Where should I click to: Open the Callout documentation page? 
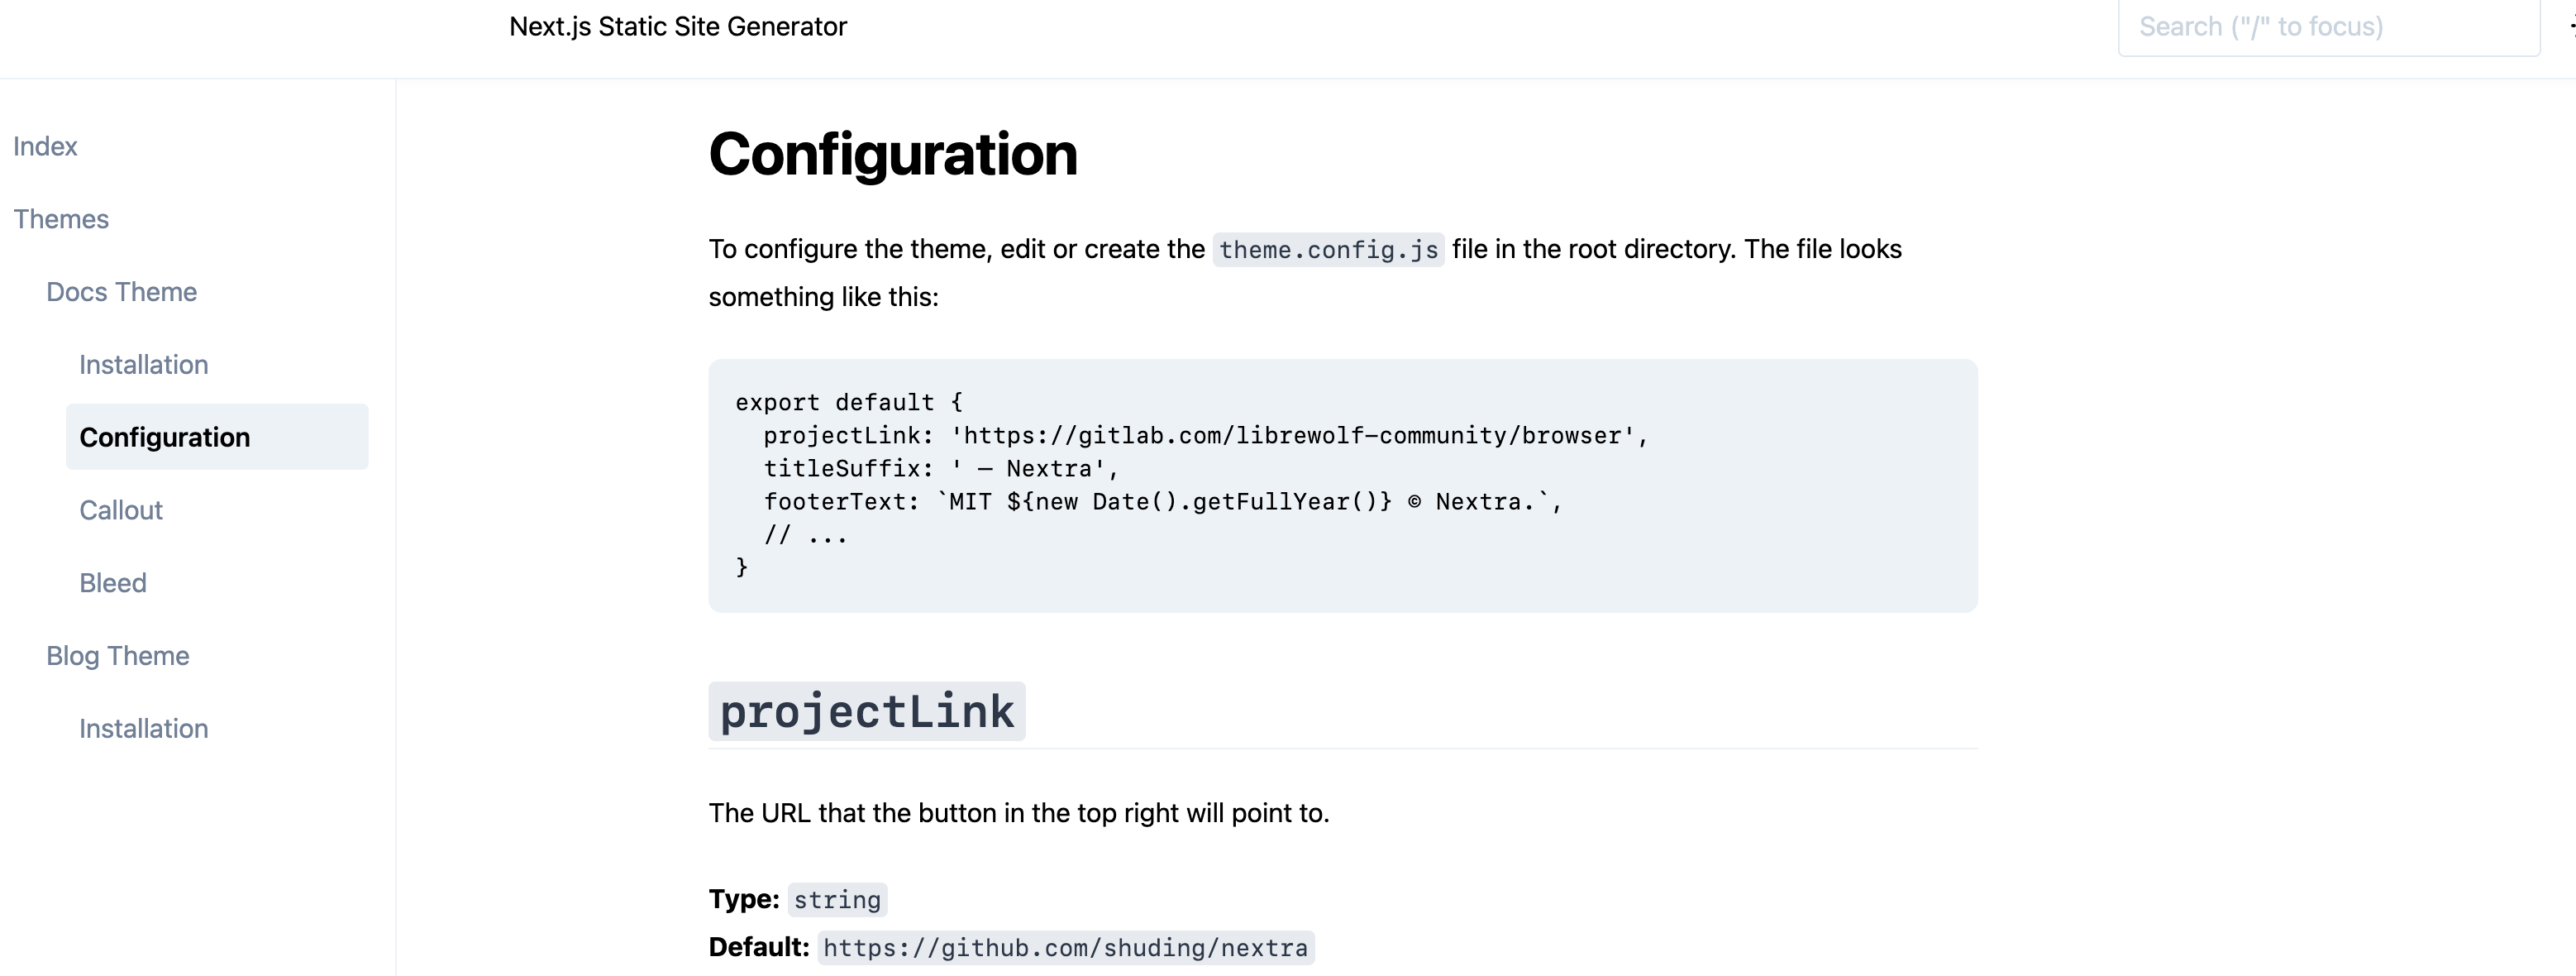pyautogui.click(x=120, y=510)
